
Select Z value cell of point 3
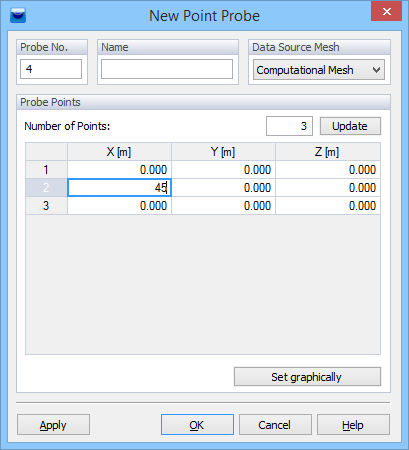(x=328, y=206)
